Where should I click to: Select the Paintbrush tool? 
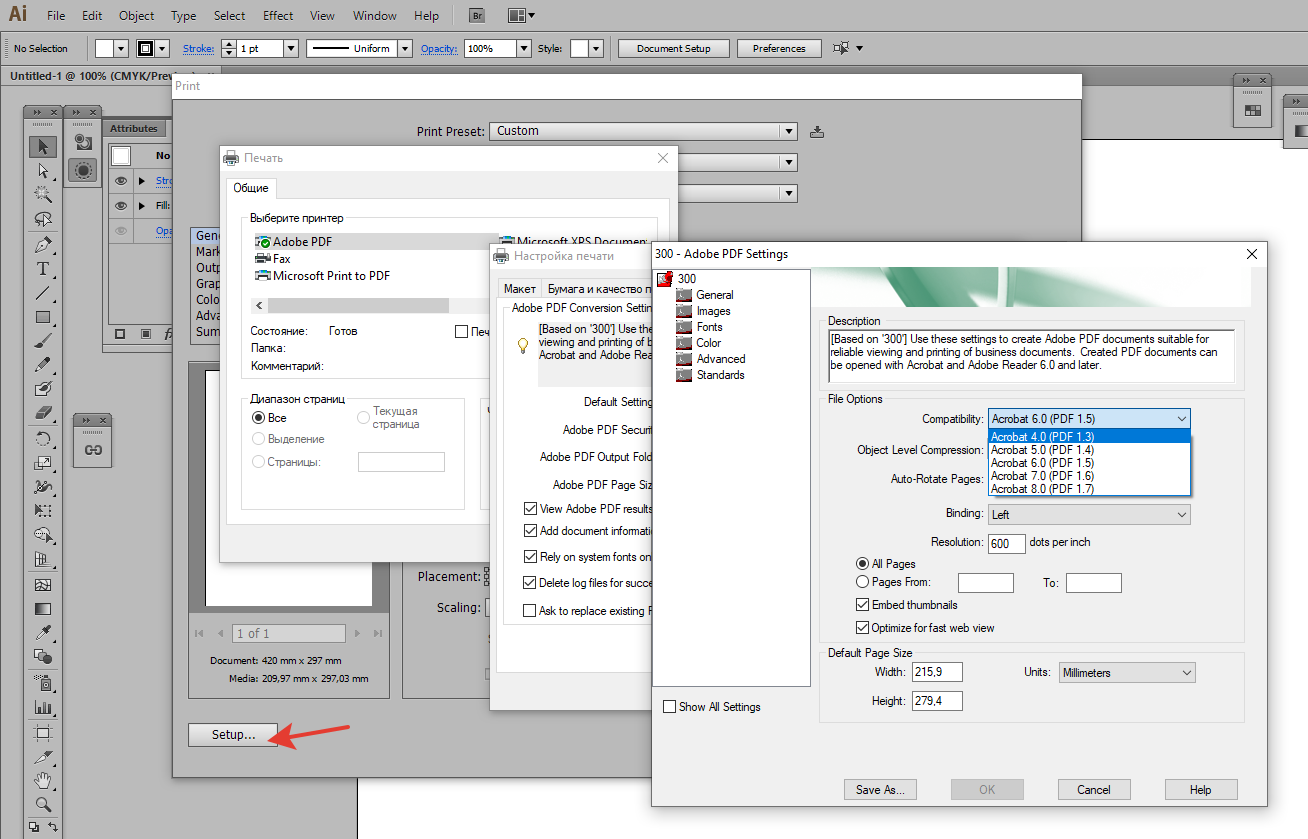coord(43,341)
